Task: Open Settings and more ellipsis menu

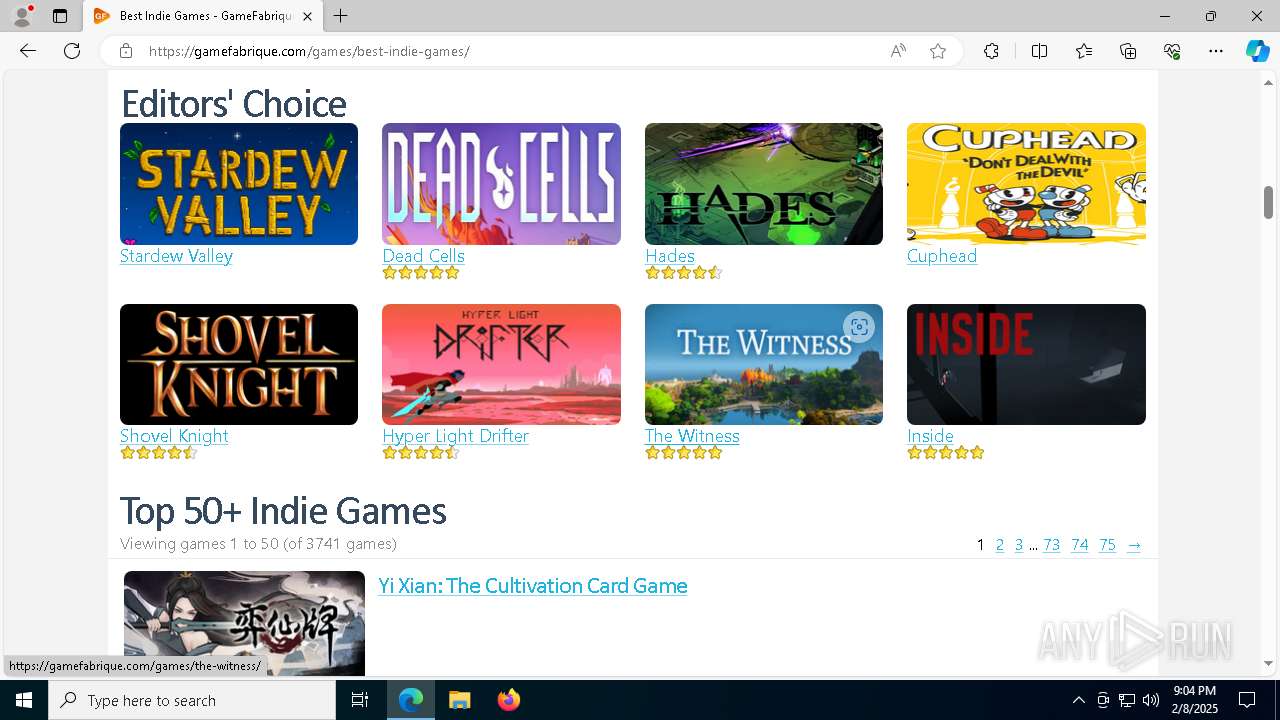Action: (1216, 51)
